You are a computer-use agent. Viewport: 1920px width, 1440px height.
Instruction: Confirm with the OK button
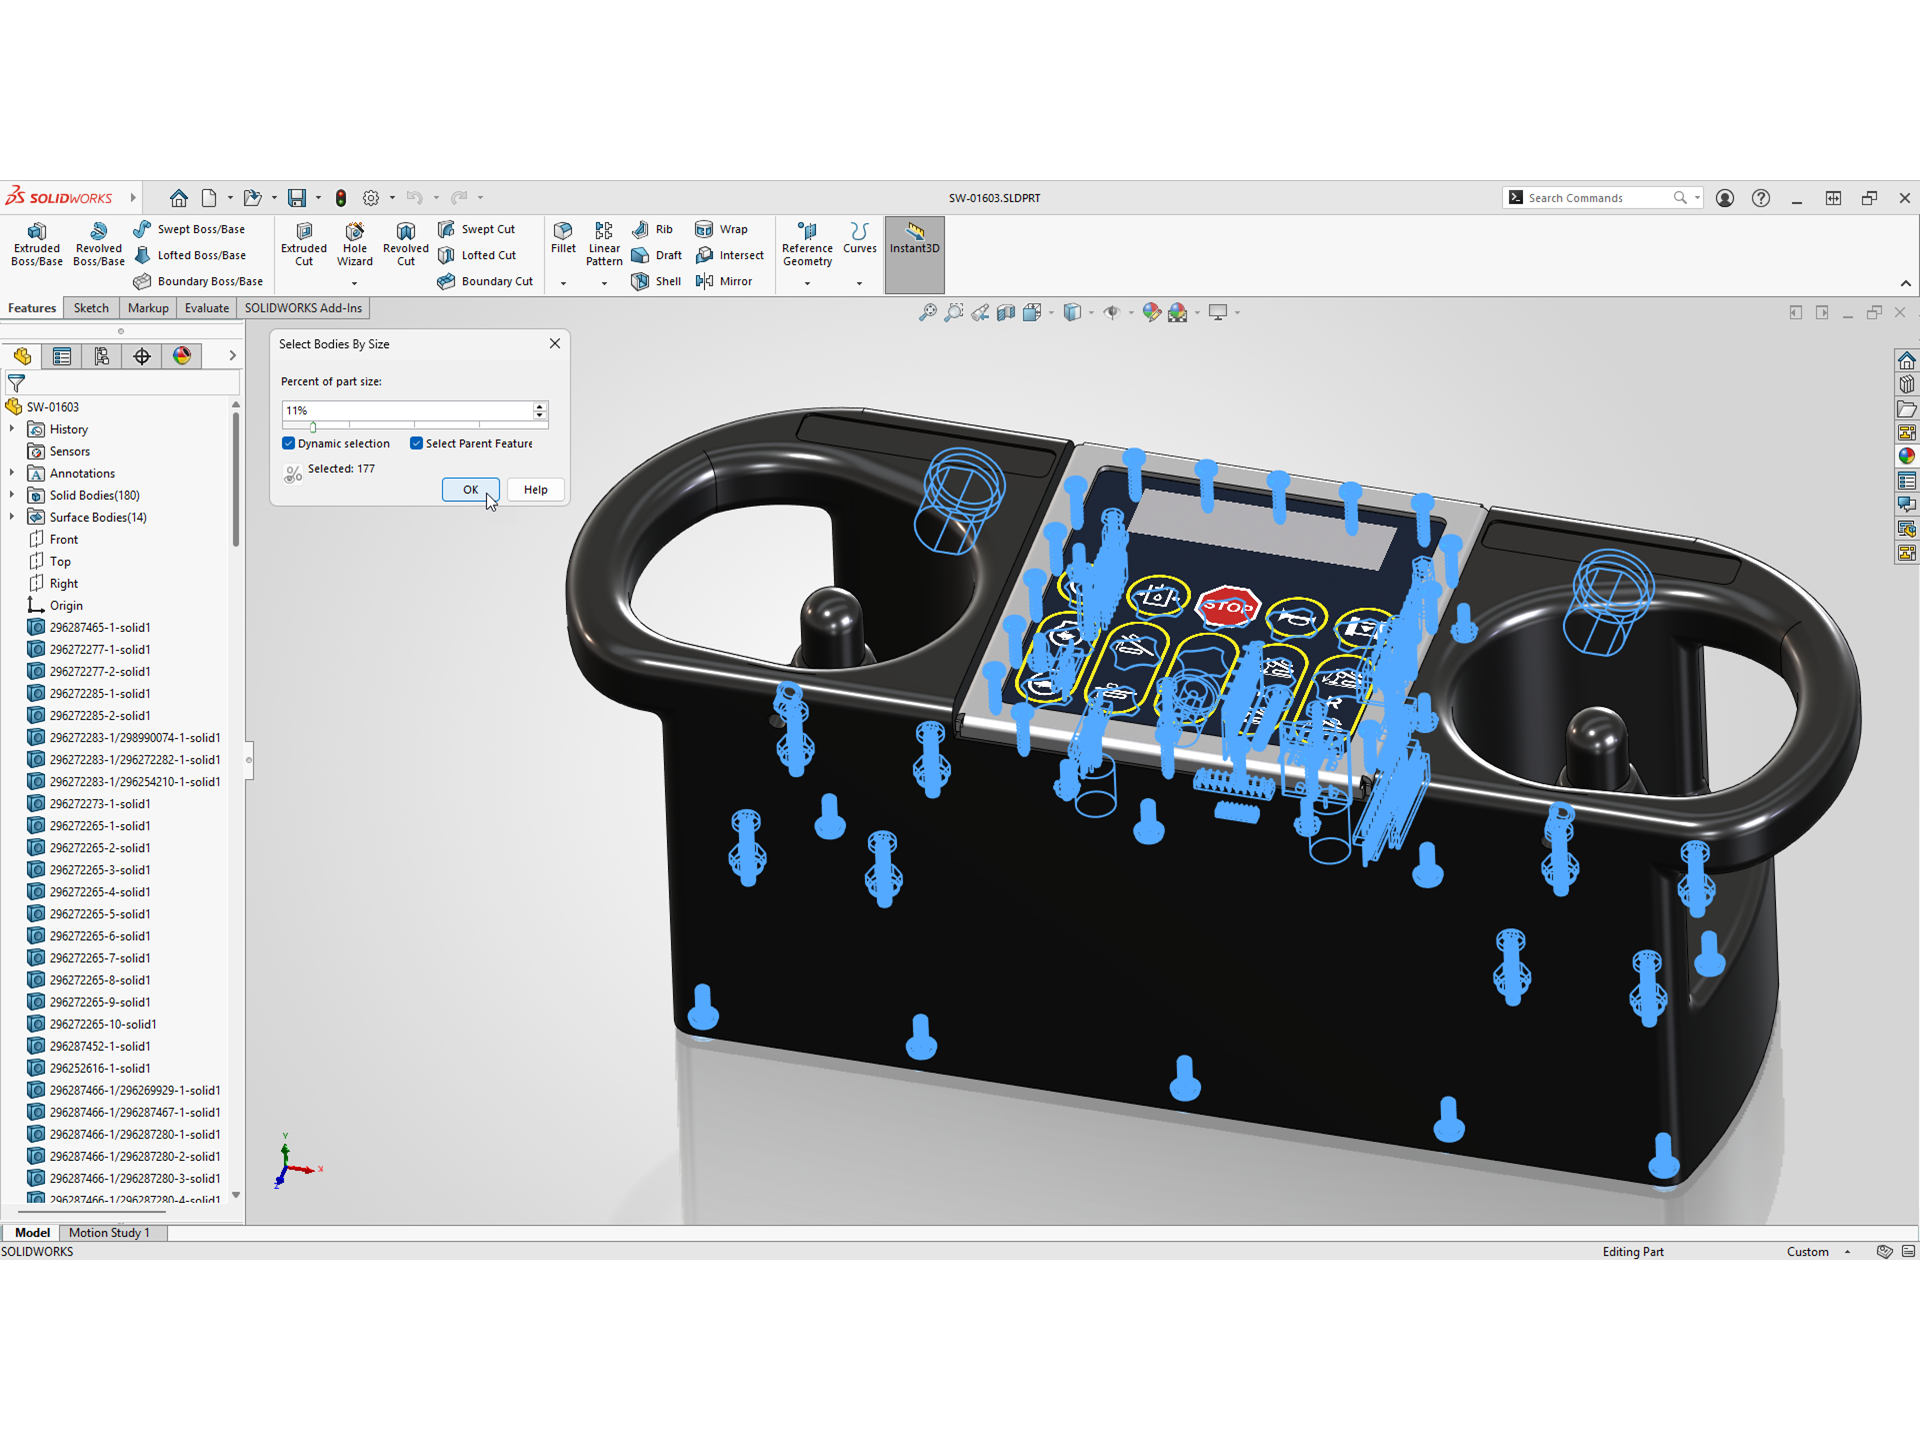click(470, 490)
